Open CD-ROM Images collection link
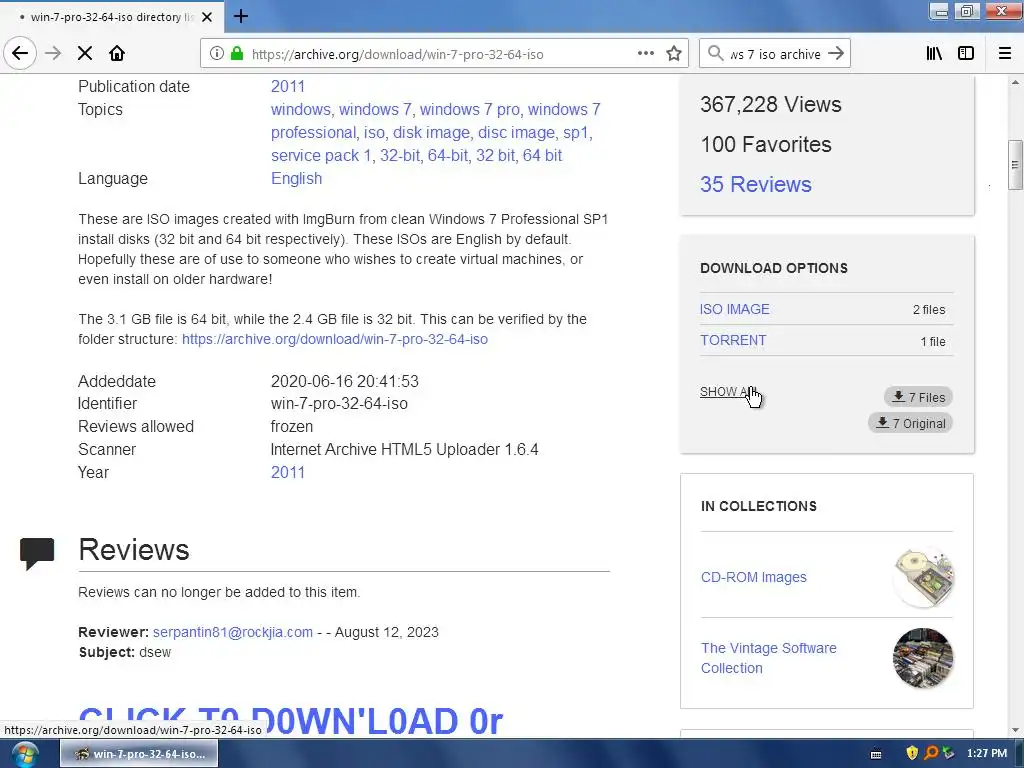This screenshot has height=768, width=1024. coord(754,577)
